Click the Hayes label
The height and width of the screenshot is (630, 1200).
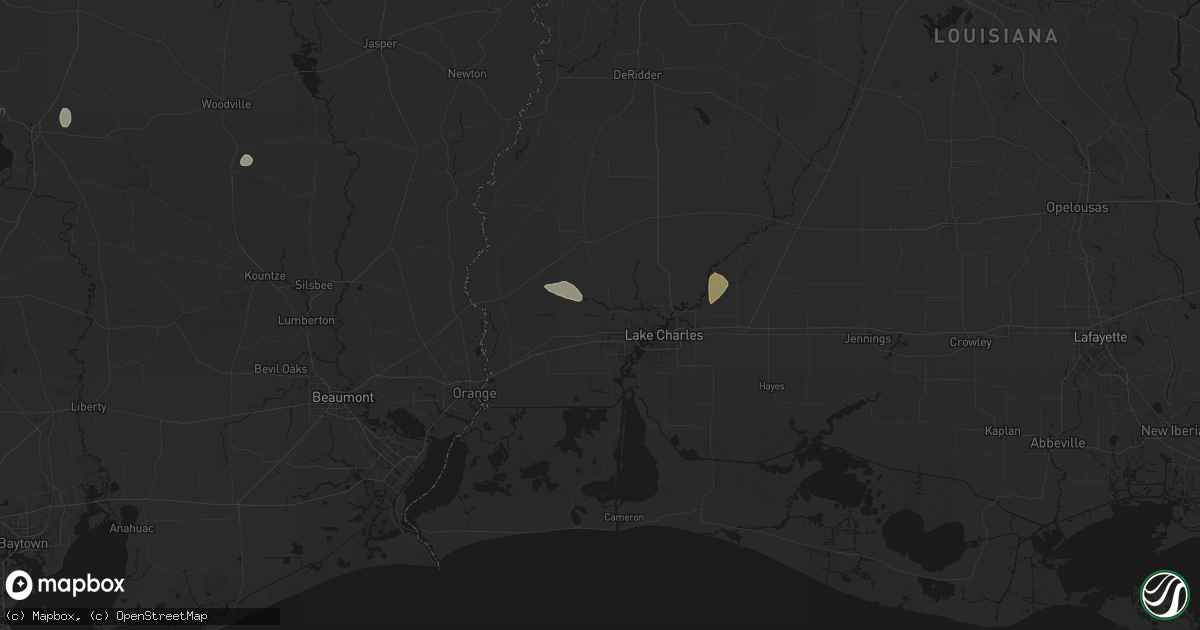[x=771, y=386]
